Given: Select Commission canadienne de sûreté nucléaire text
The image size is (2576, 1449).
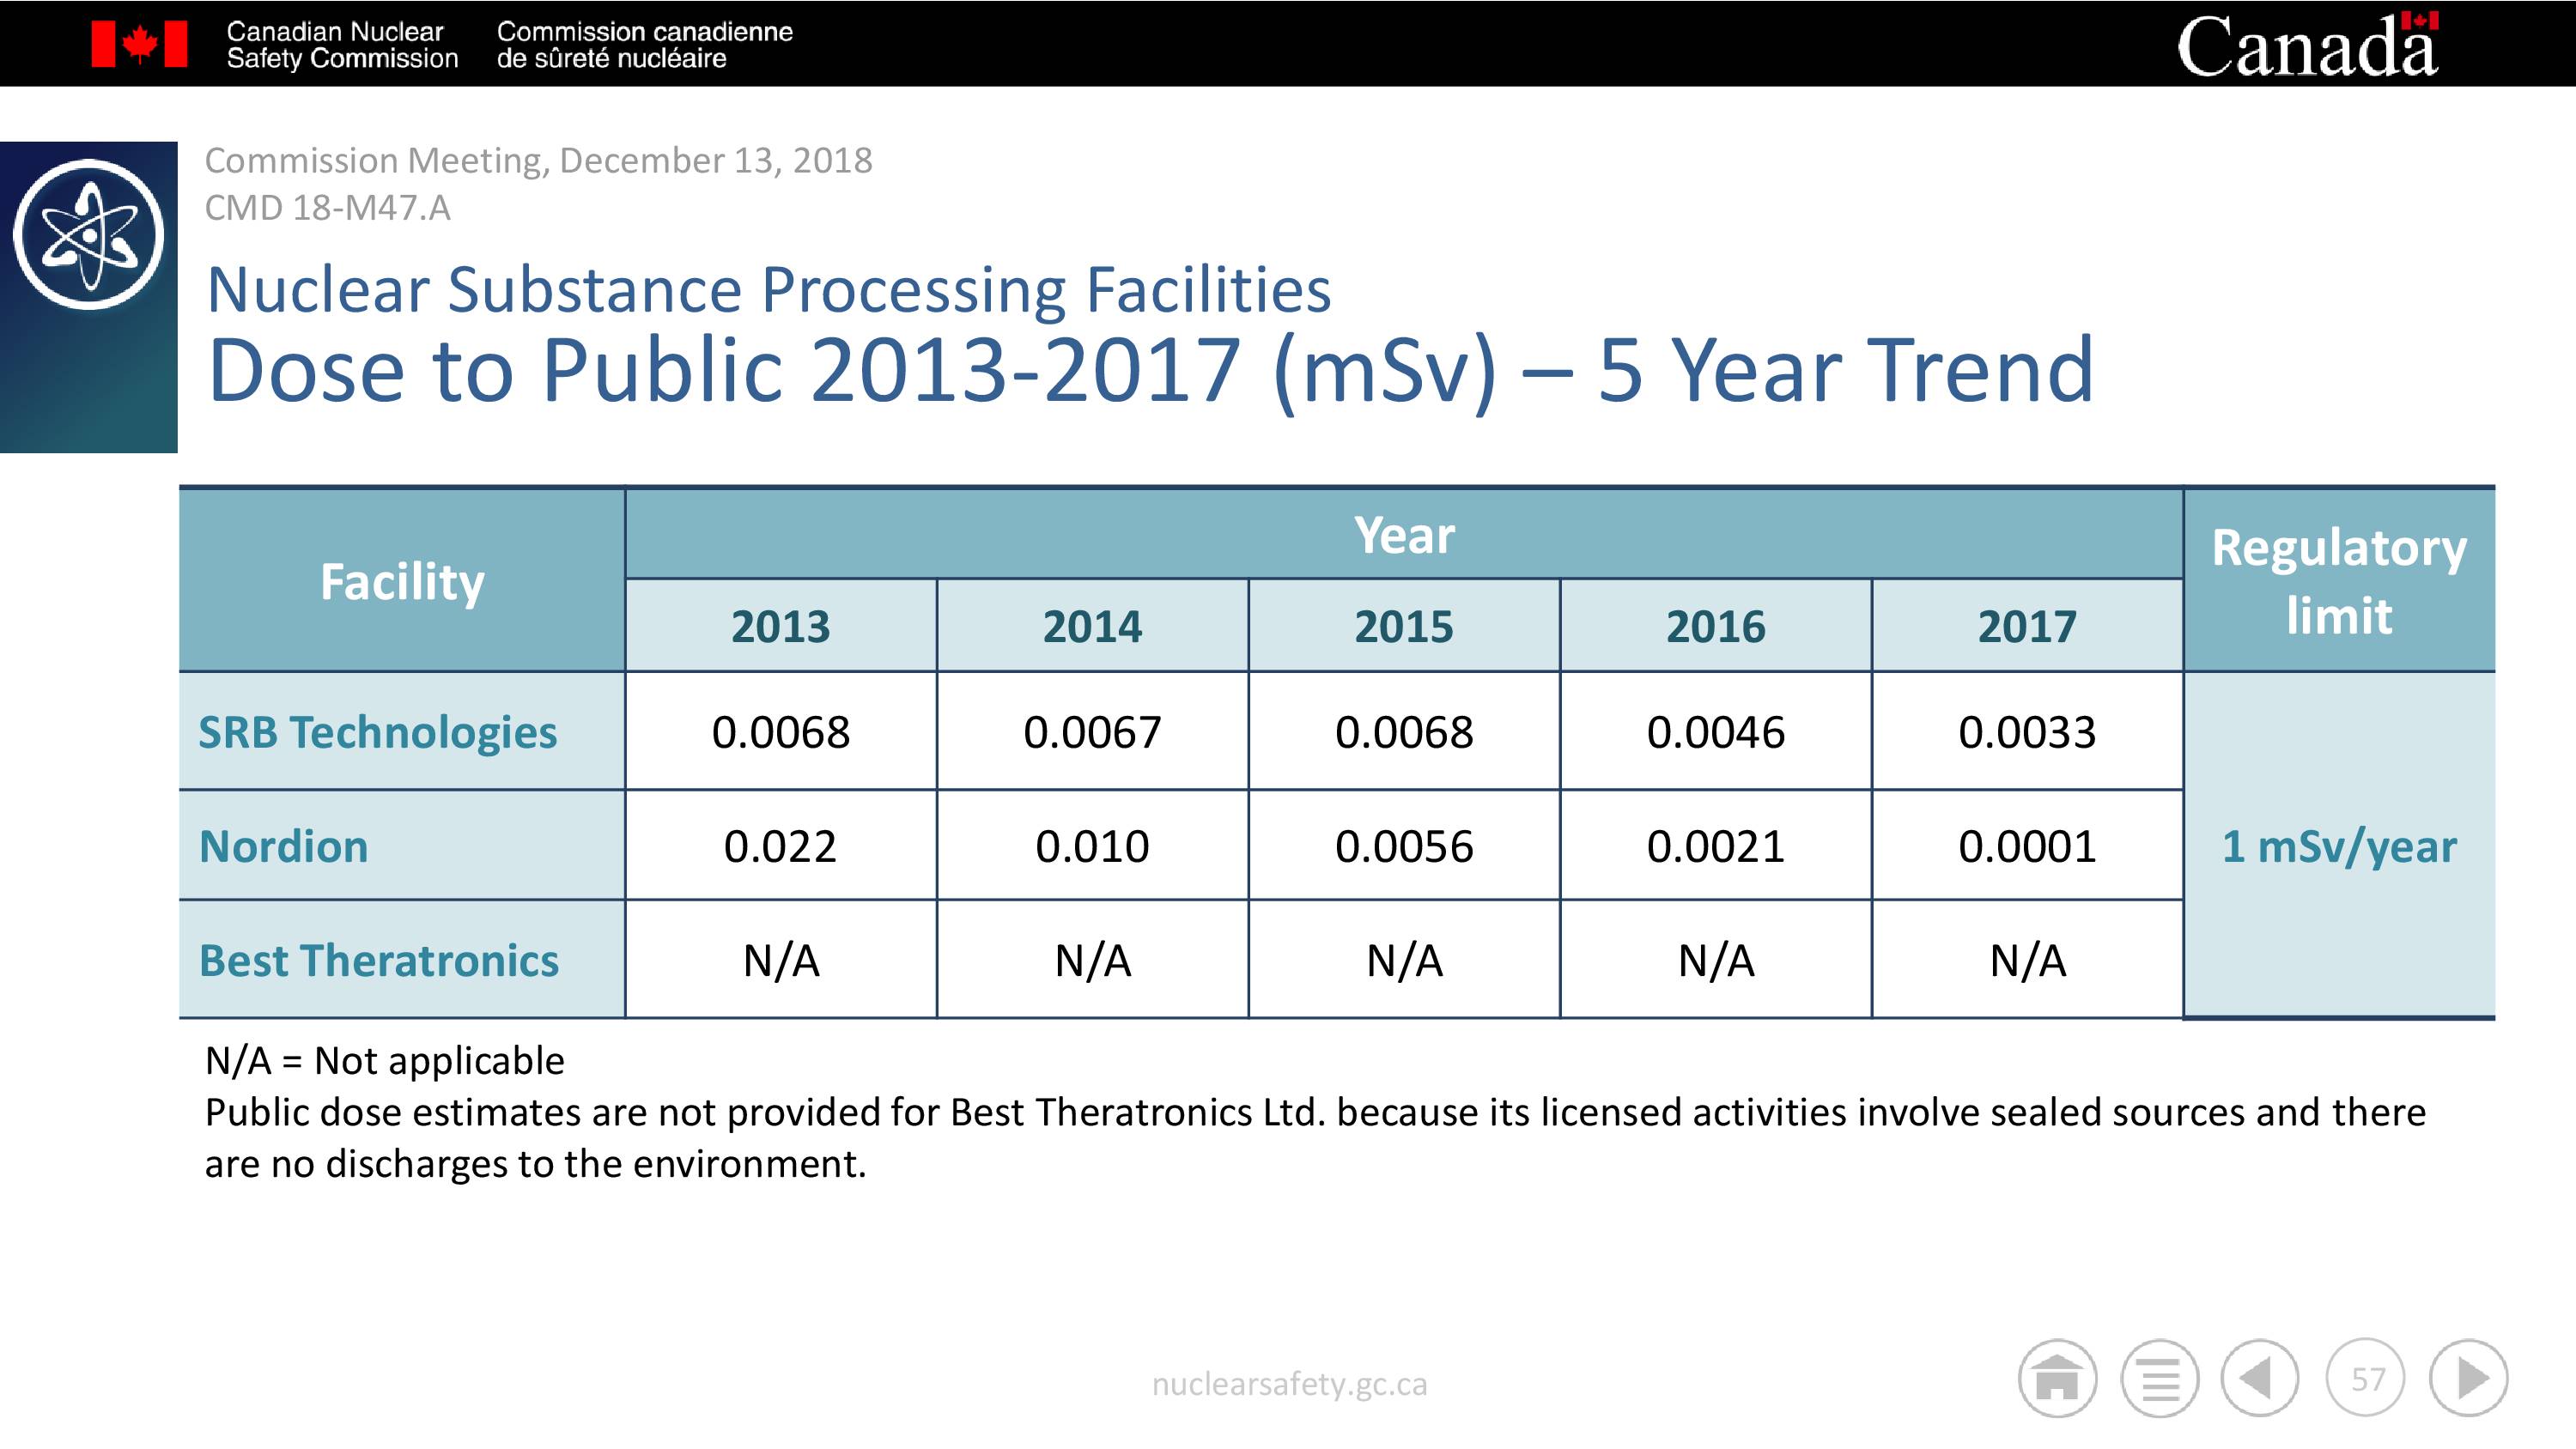Looking at the screenshot, I should (x=644, y=45).
